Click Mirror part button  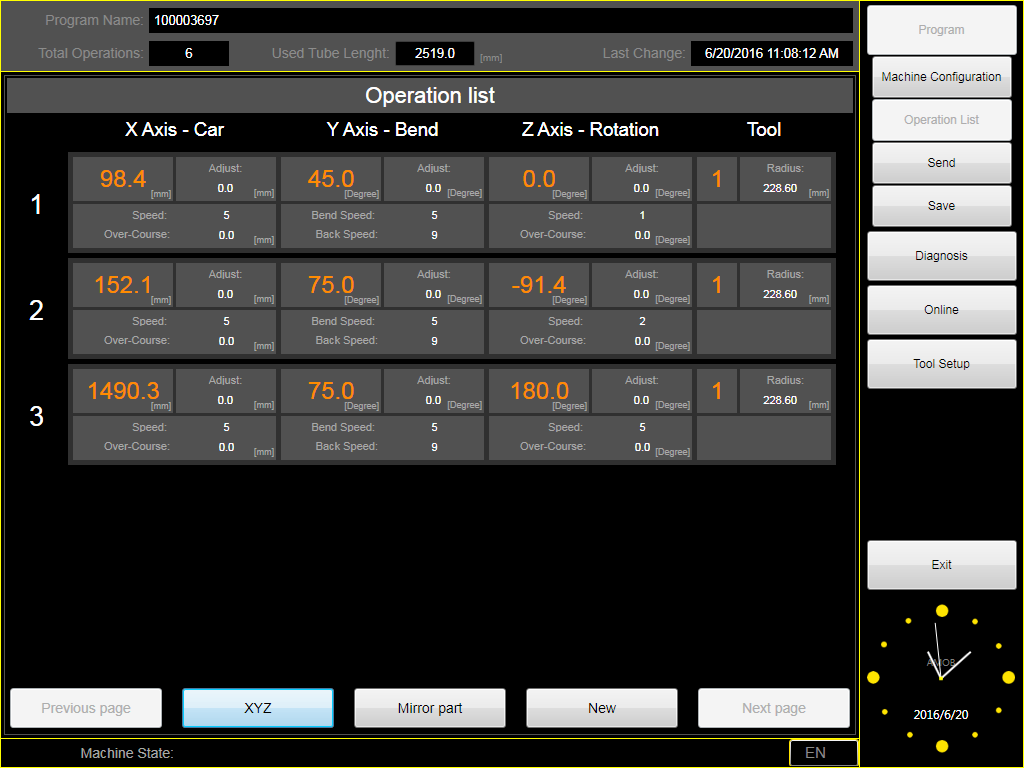coord(430,708)
